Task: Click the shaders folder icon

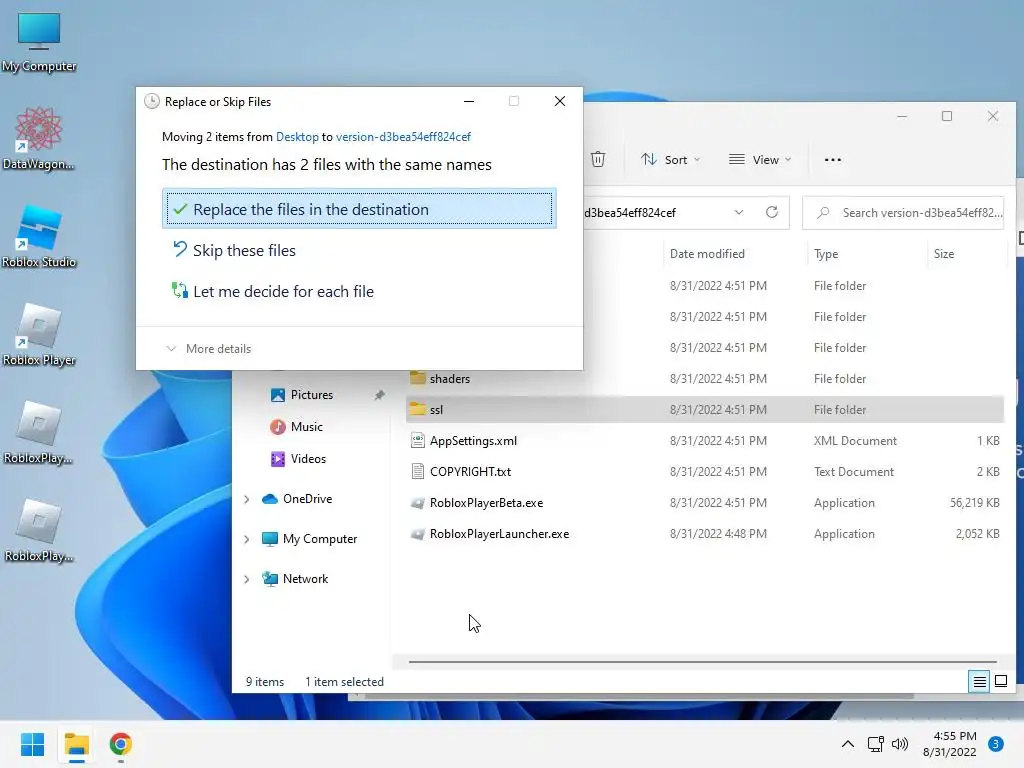Action: 417,378
